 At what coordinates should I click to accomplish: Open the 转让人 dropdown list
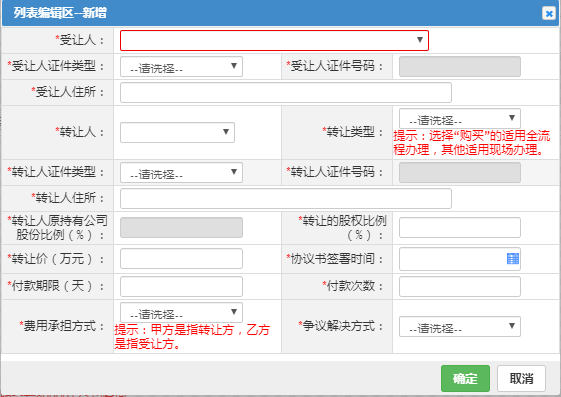point(177,132)
